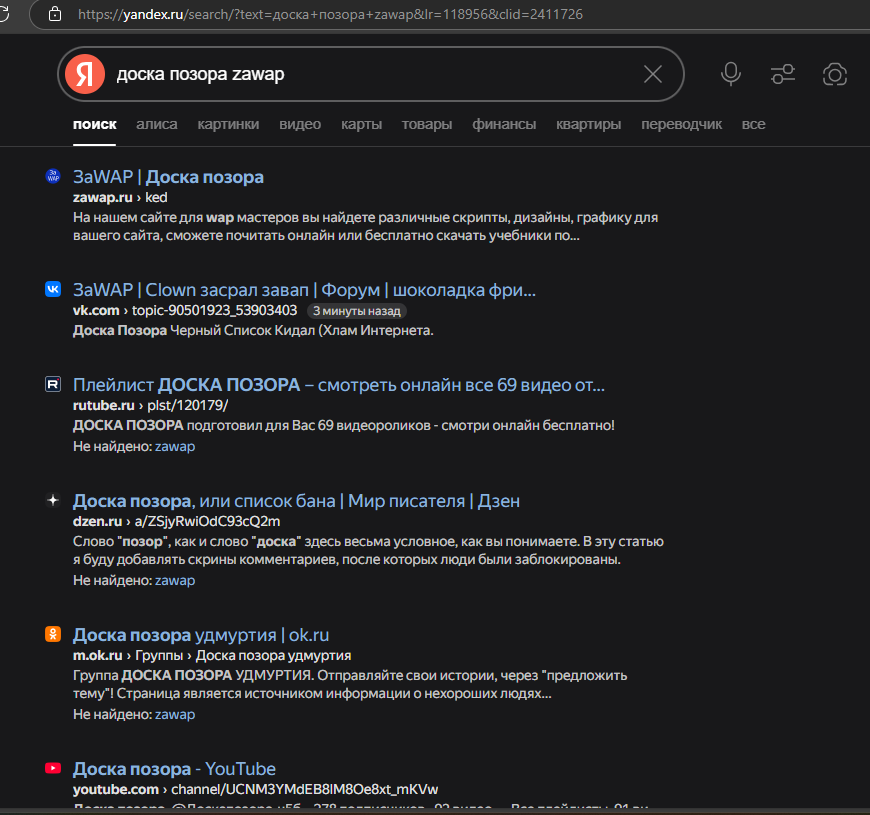Click the 'zawap.ru › ked' breadcrumb
Screen dimensions: 870x815
point(120,198)
